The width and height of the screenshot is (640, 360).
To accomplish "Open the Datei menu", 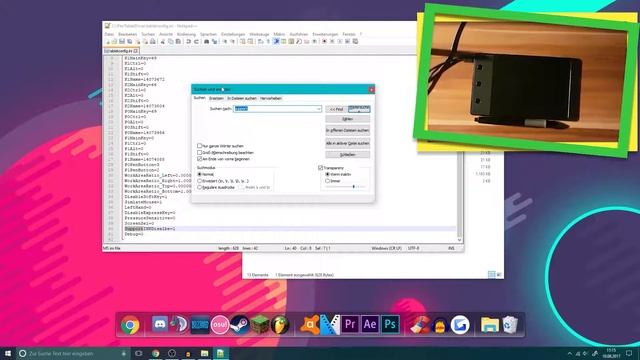I will pyautogui.click(x=109, y=34).
